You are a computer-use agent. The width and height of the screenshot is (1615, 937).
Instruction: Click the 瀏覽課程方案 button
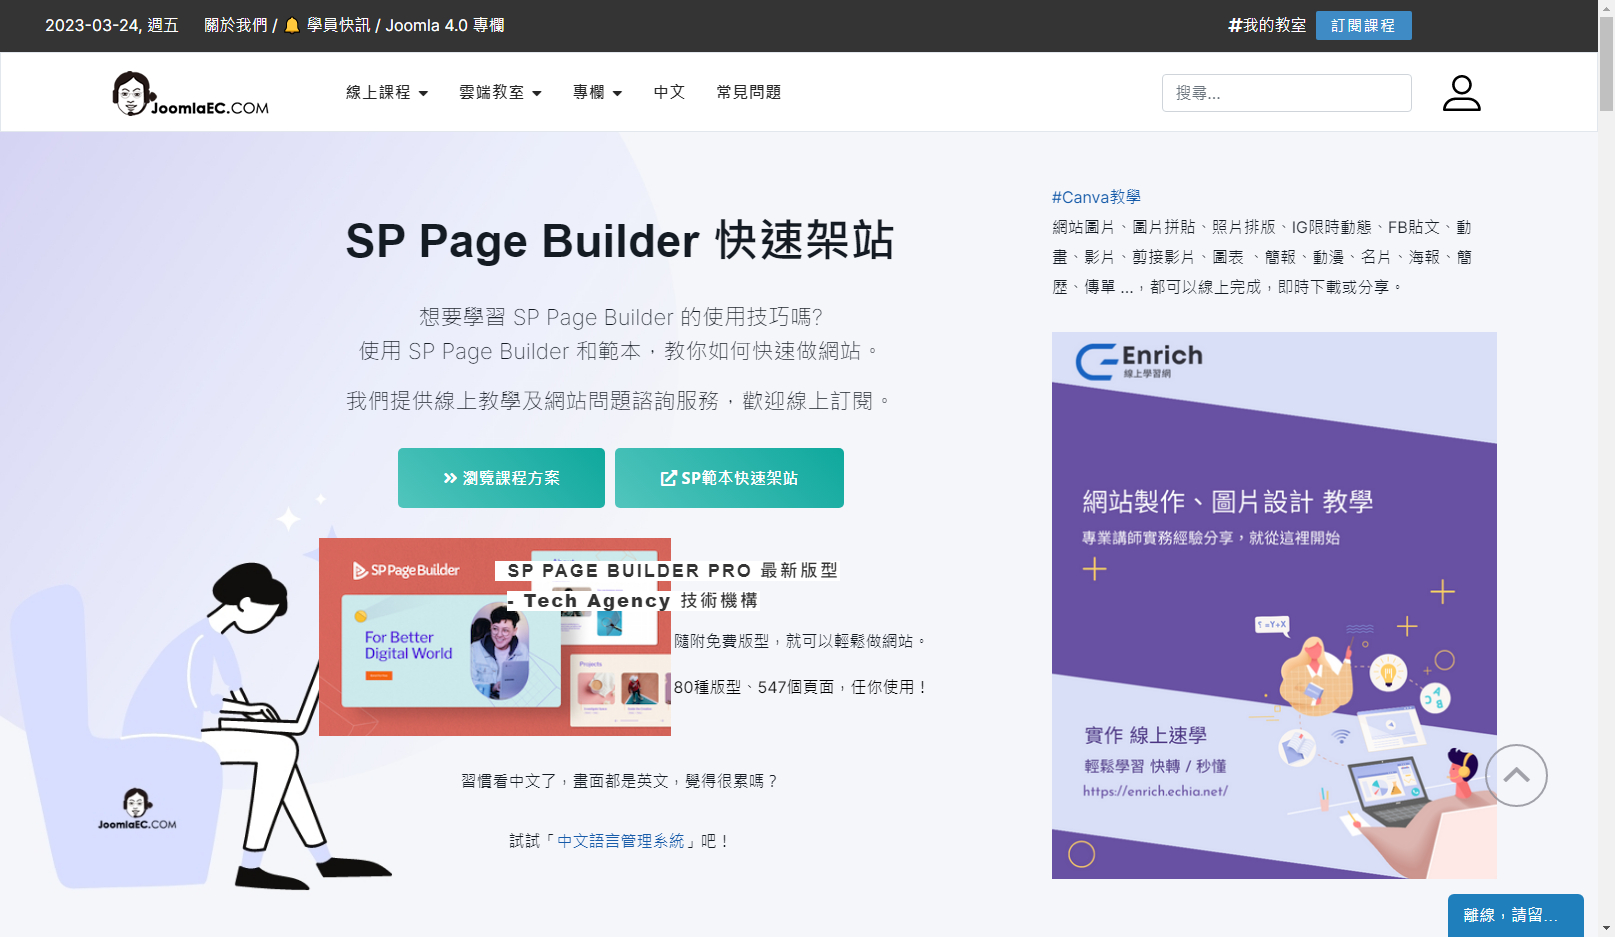(501, 478)
